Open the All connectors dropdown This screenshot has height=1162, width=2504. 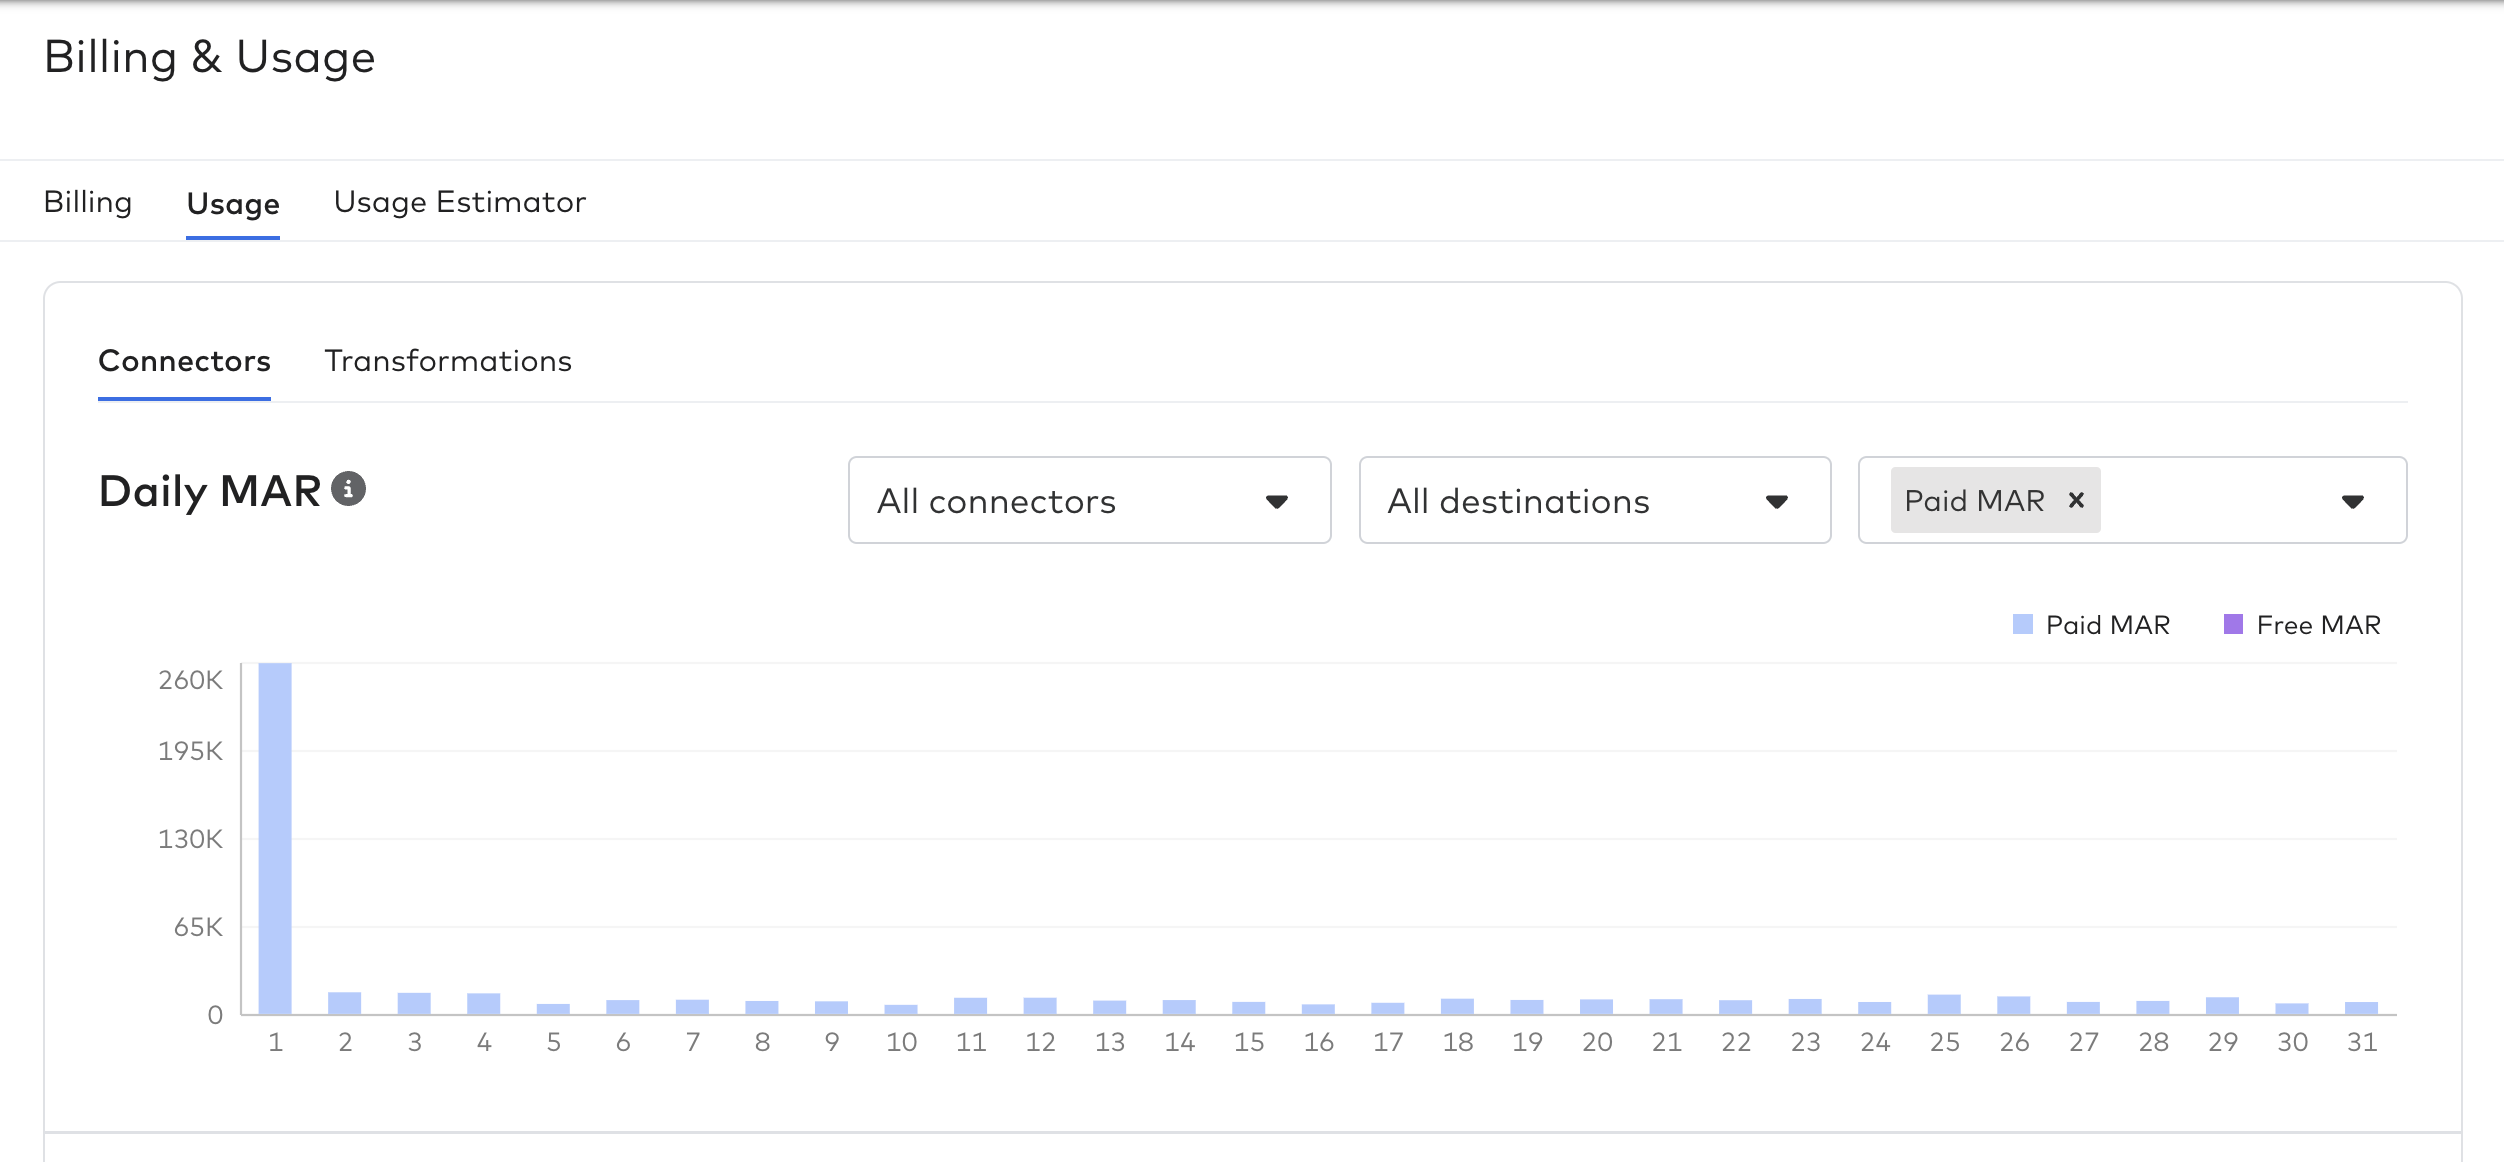coord(1089,500)
